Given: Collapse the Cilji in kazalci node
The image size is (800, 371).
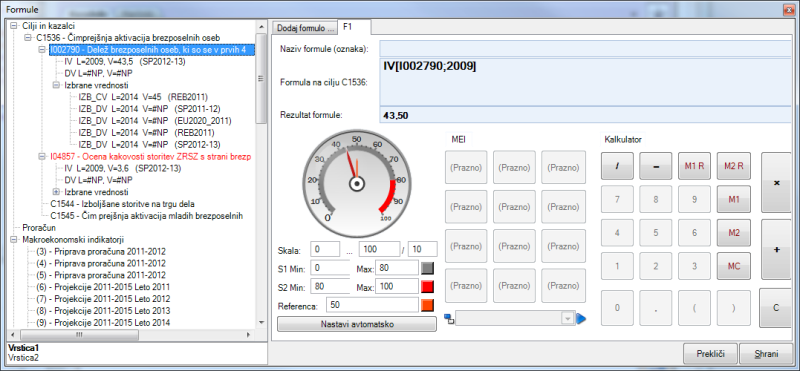Looking at the screenshot, I should point(14,25).
